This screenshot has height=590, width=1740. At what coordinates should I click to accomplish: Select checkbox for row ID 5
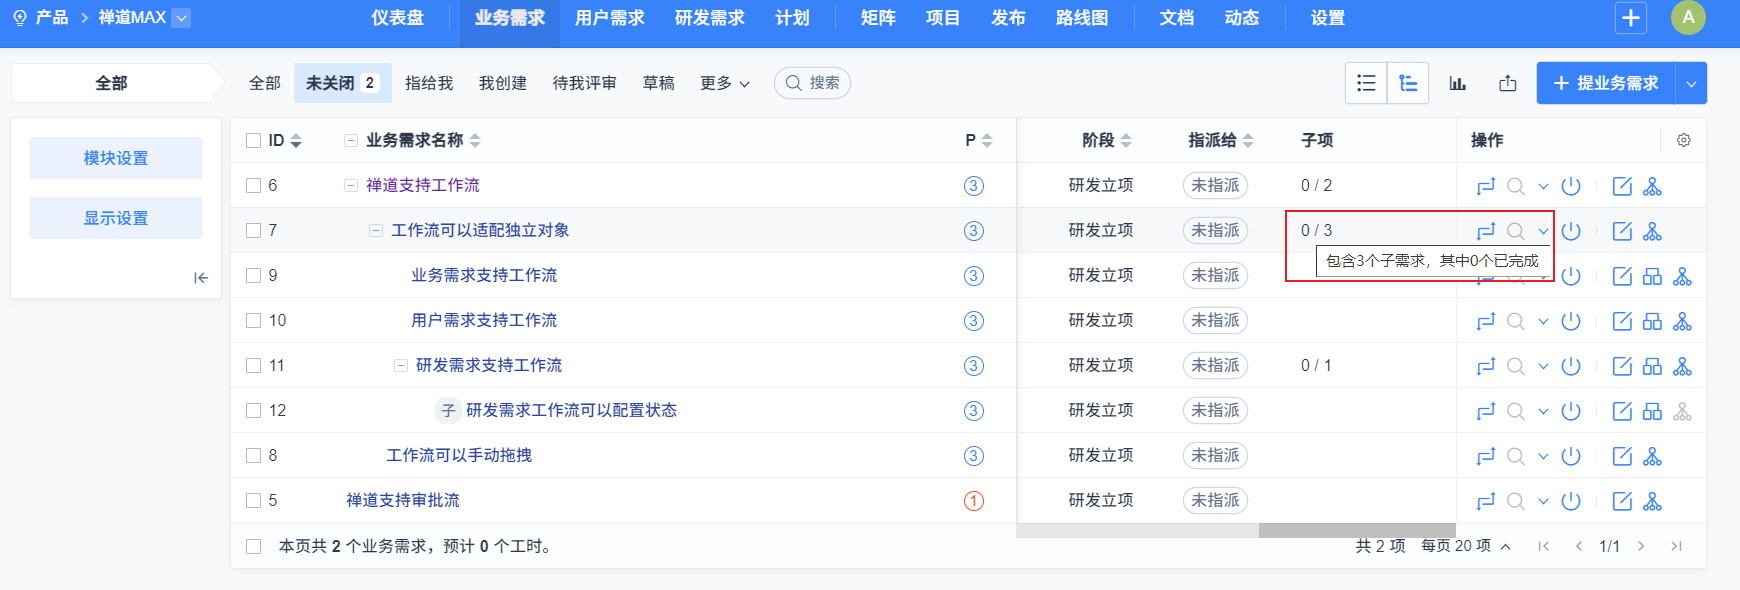click(254, 500)
